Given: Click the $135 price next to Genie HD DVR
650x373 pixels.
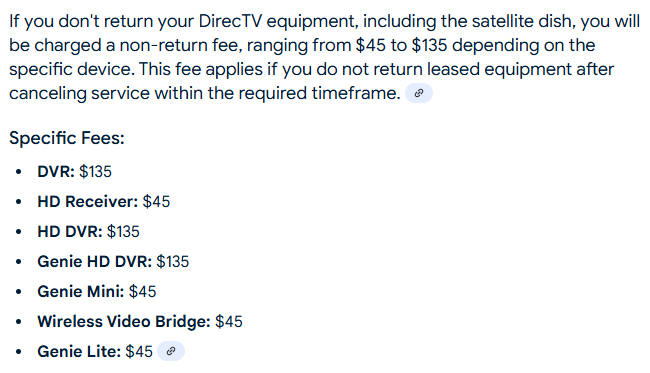Looking at the screenshot, I should 173,262.
